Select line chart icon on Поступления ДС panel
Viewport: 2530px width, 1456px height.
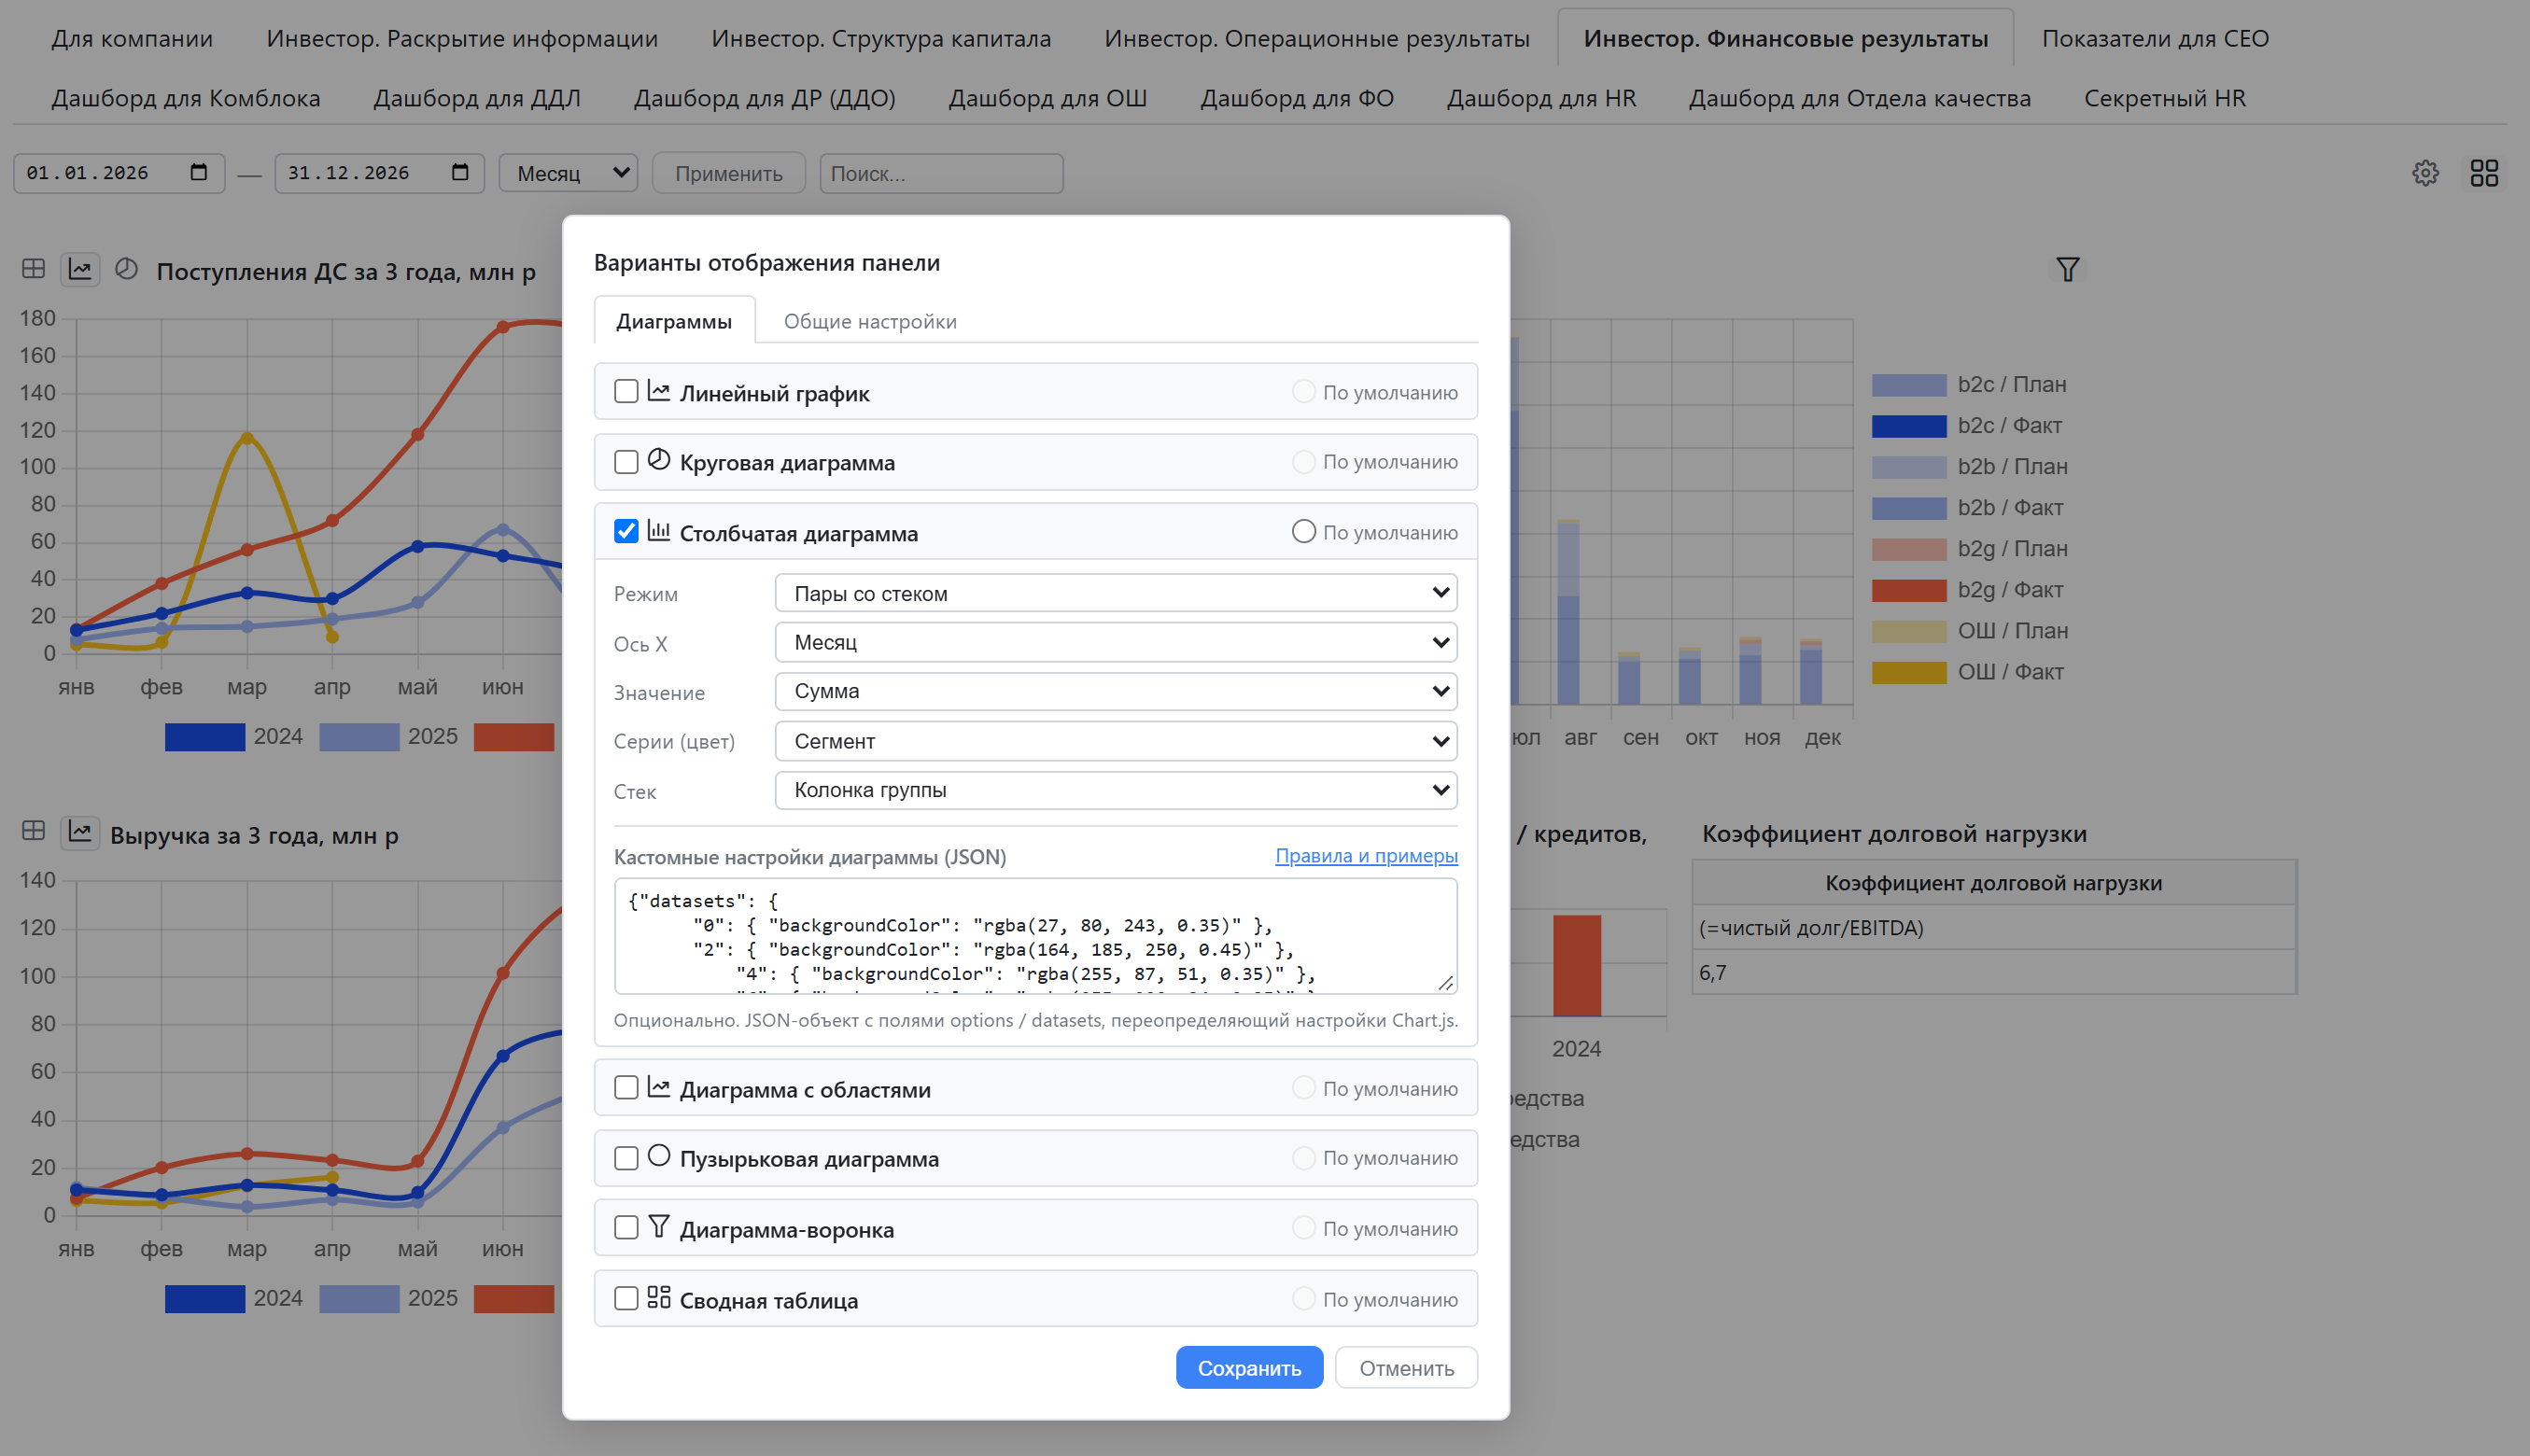pos(80,269)
